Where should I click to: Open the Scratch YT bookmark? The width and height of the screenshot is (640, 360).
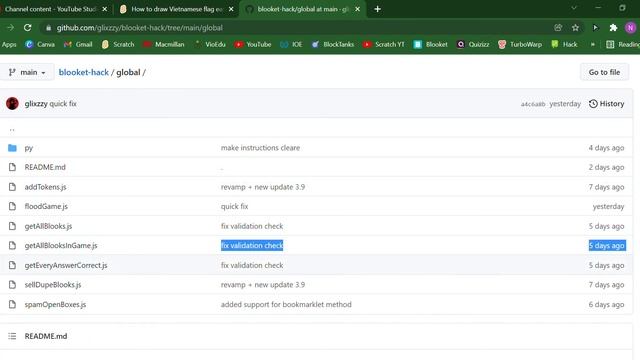pyautogui.click(x=384, y=44)
